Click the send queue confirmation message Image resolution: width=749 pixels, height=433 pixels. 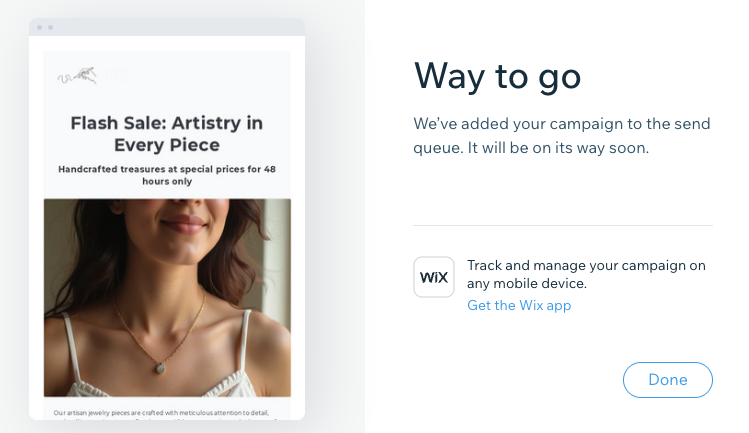[x=562, y=136]
